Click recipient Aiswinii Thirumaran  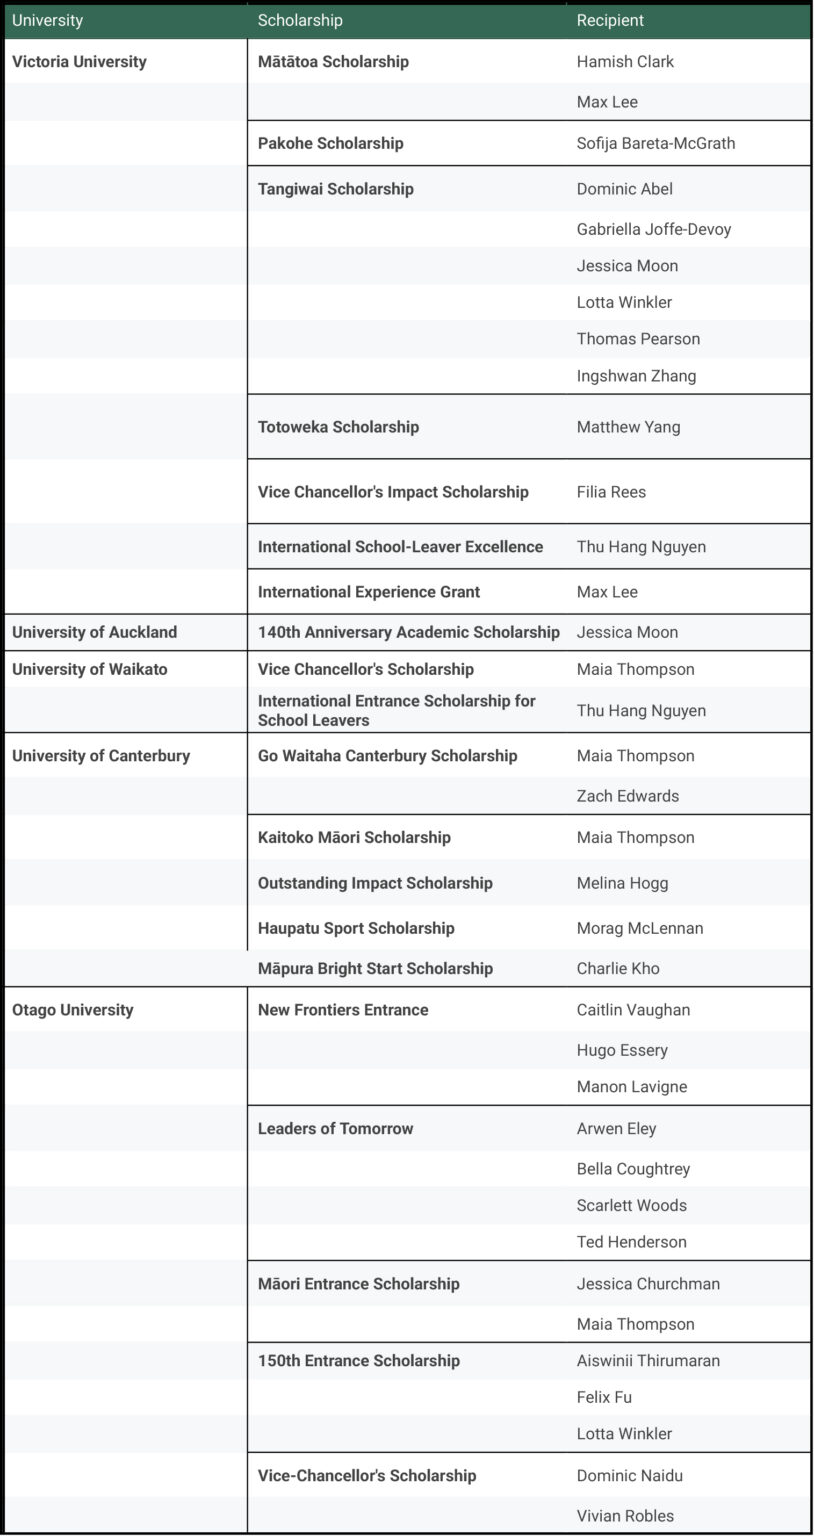pos(648,1361)
